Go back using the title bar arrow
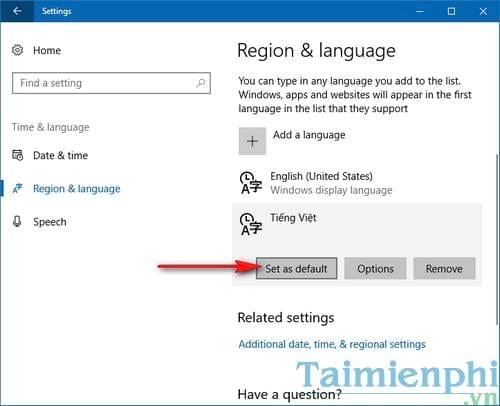This screenshot has width=500, height=406. point(17,11)
